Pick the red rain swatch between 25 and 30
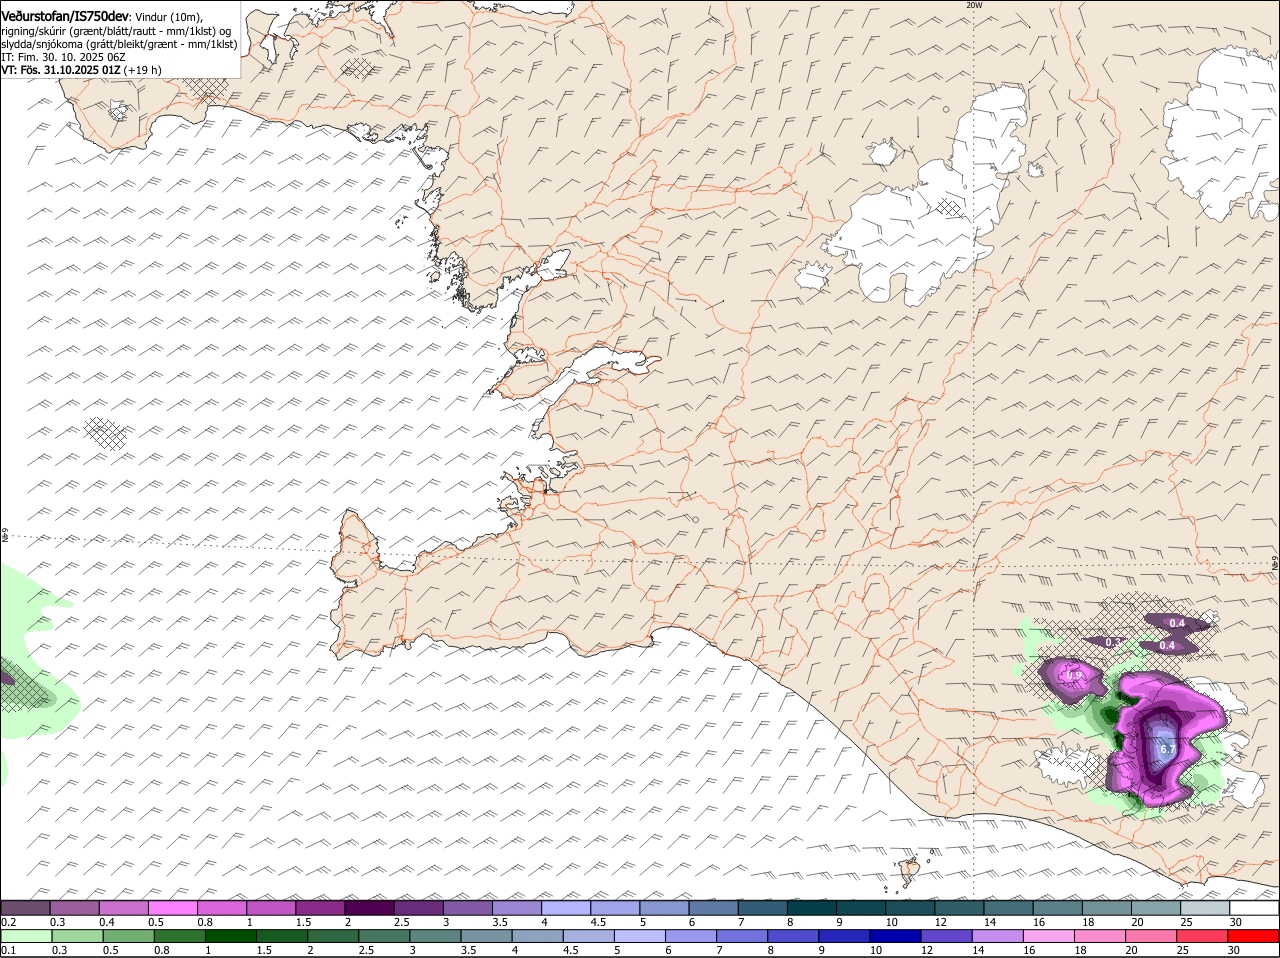 (1200, 936)
